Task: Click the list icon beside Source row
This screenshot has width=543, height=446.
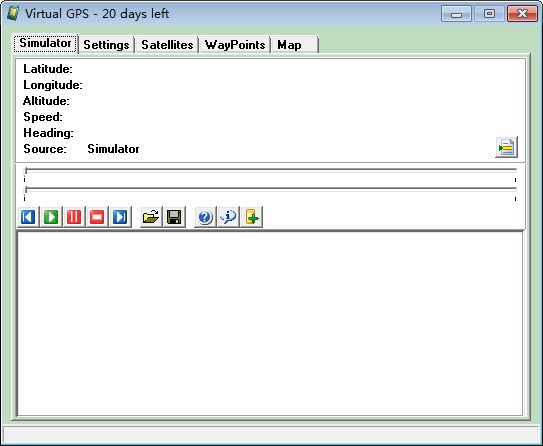Action: click(x=506, y=147)
